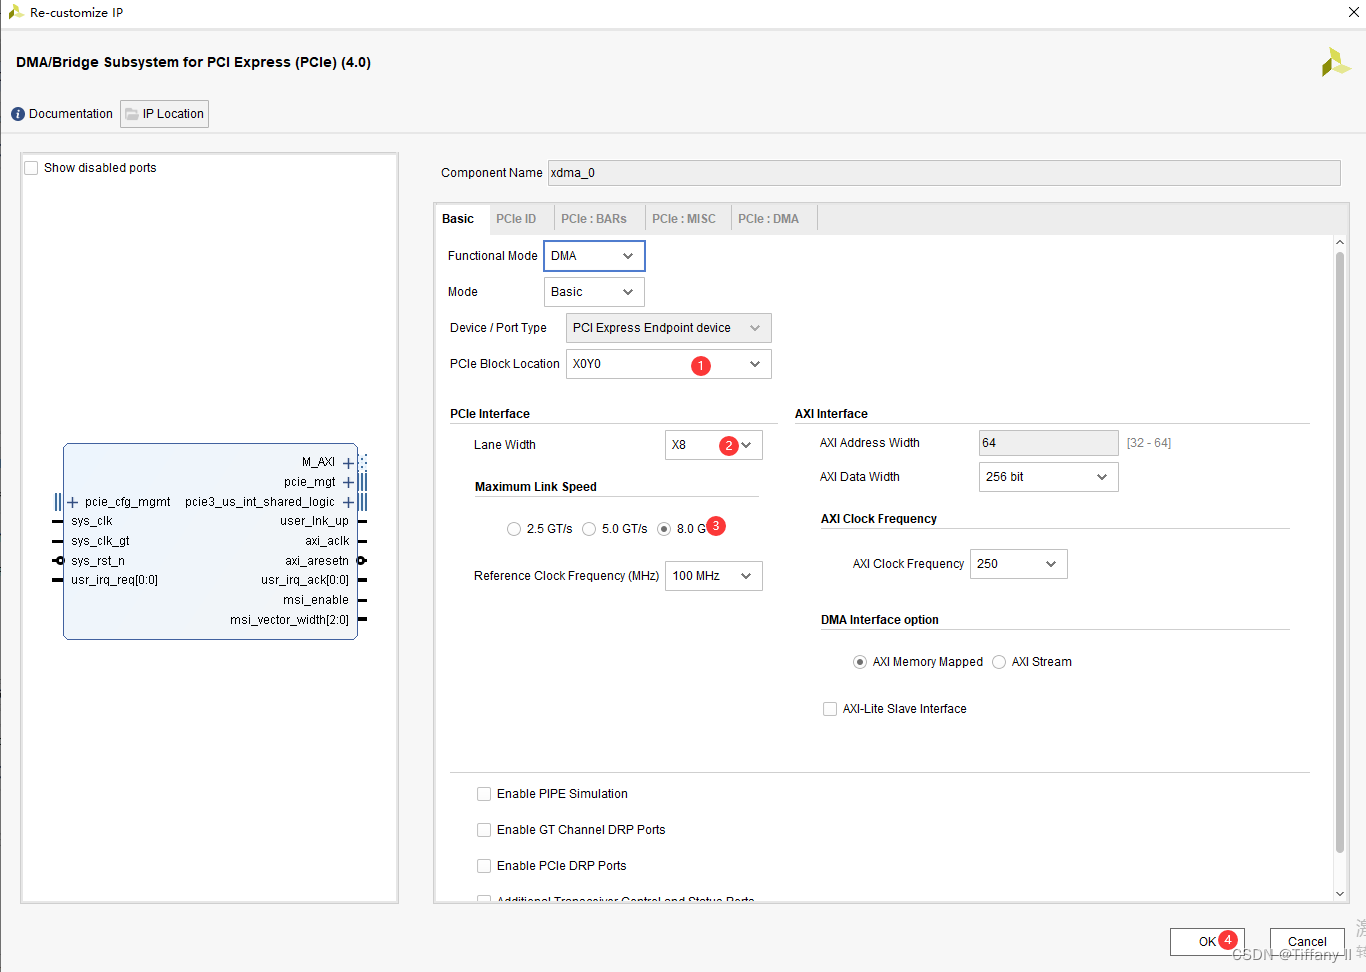The width and height of the screenshot is (1366, 972).
Task: Click the user_lnk_up port label
Action: 314,521
